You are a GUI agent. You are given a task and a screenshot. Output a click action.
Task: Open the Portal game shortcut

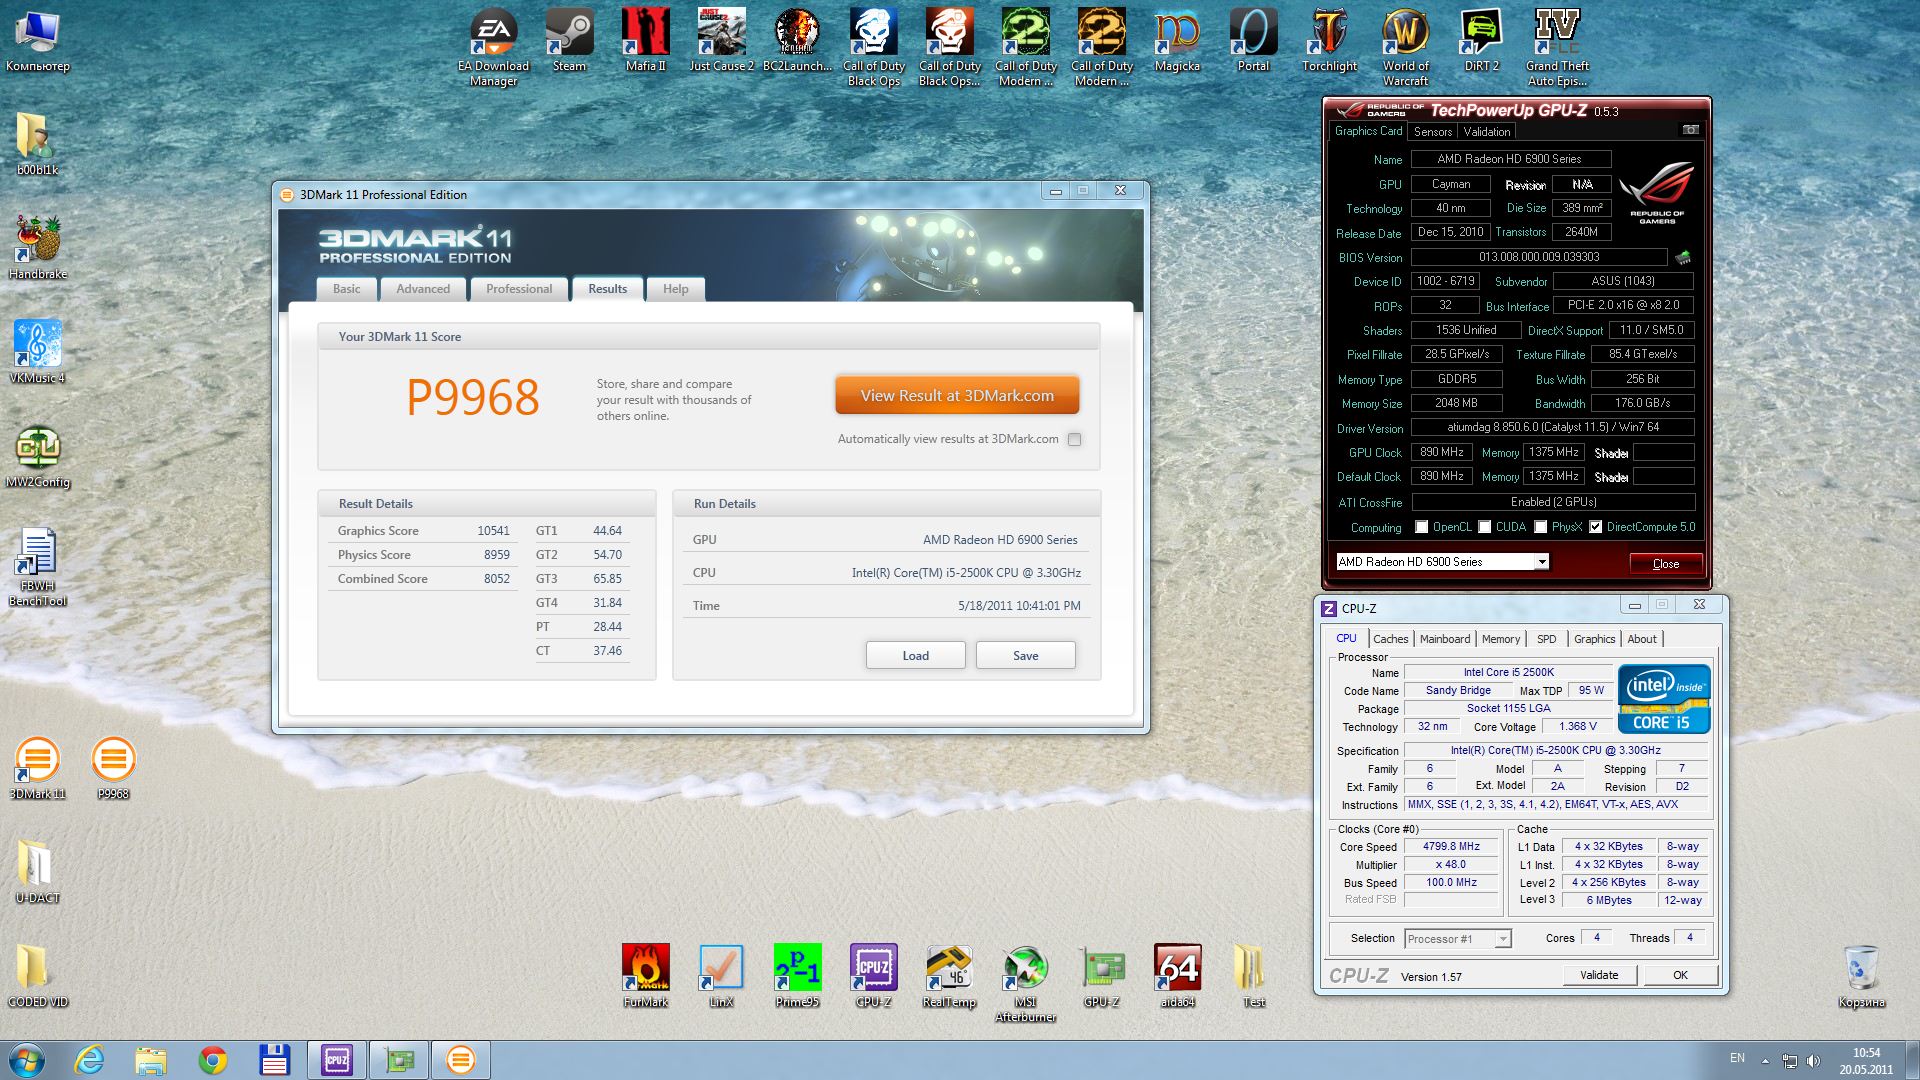[x=1253, y=40]
